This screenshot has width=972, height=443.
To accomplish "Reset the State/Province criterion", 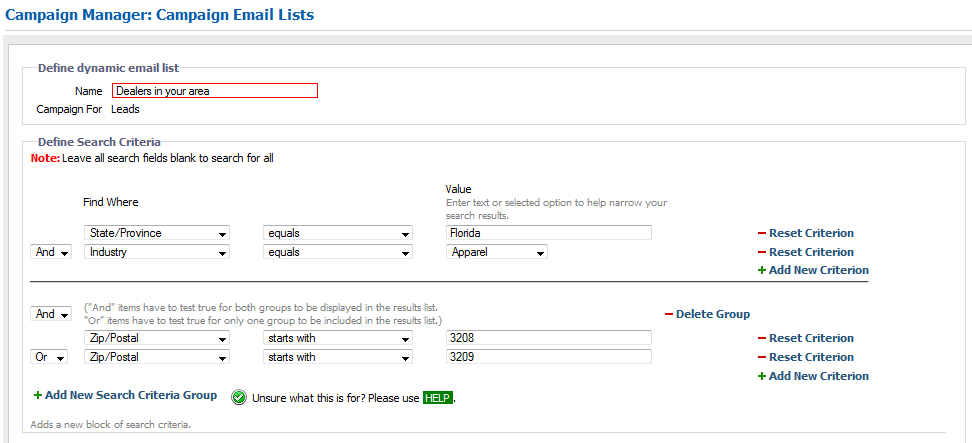I will click(x=805, y=233).
